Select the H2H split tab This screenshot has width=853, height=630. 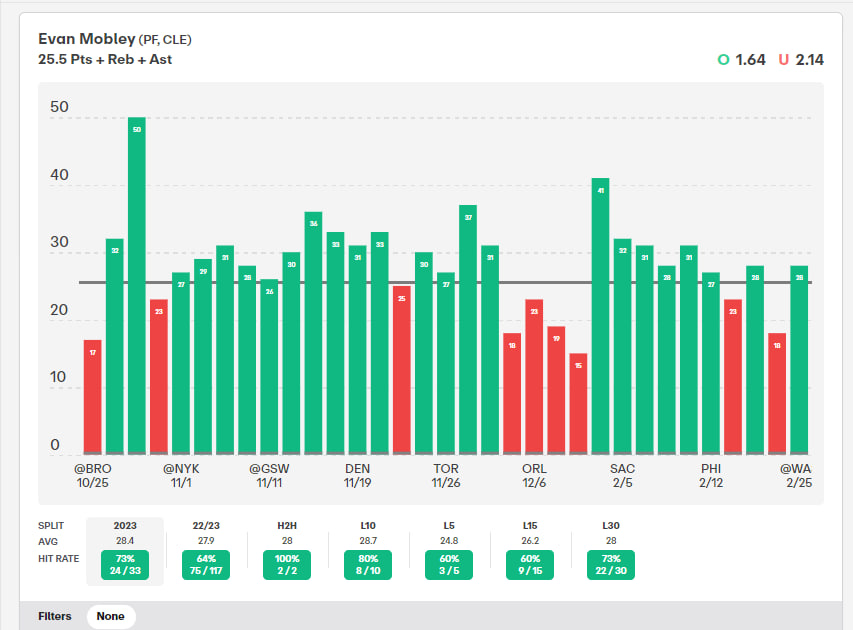(x=287, y=526)
